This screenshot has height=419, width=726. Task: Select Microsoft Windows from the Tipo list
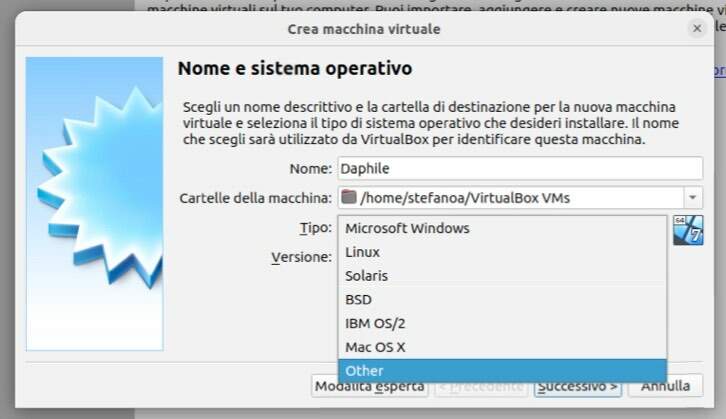[x=502, y=228]
